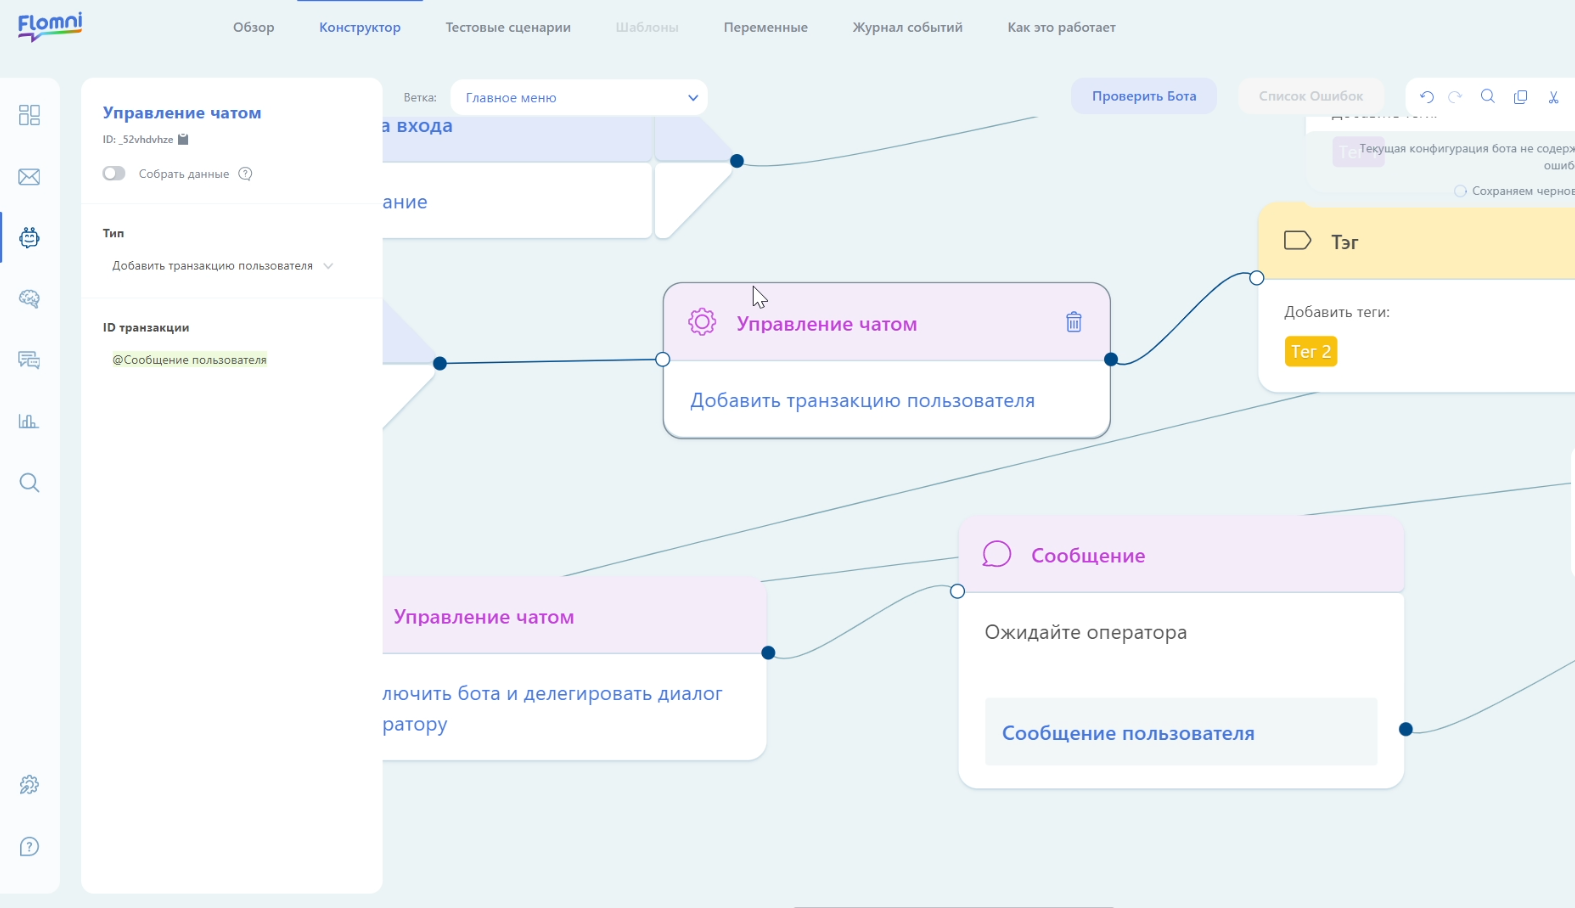Open the help question mark sidebar icon
The height and width of the screenshot is (908, 1575).
tap(29, 847)
